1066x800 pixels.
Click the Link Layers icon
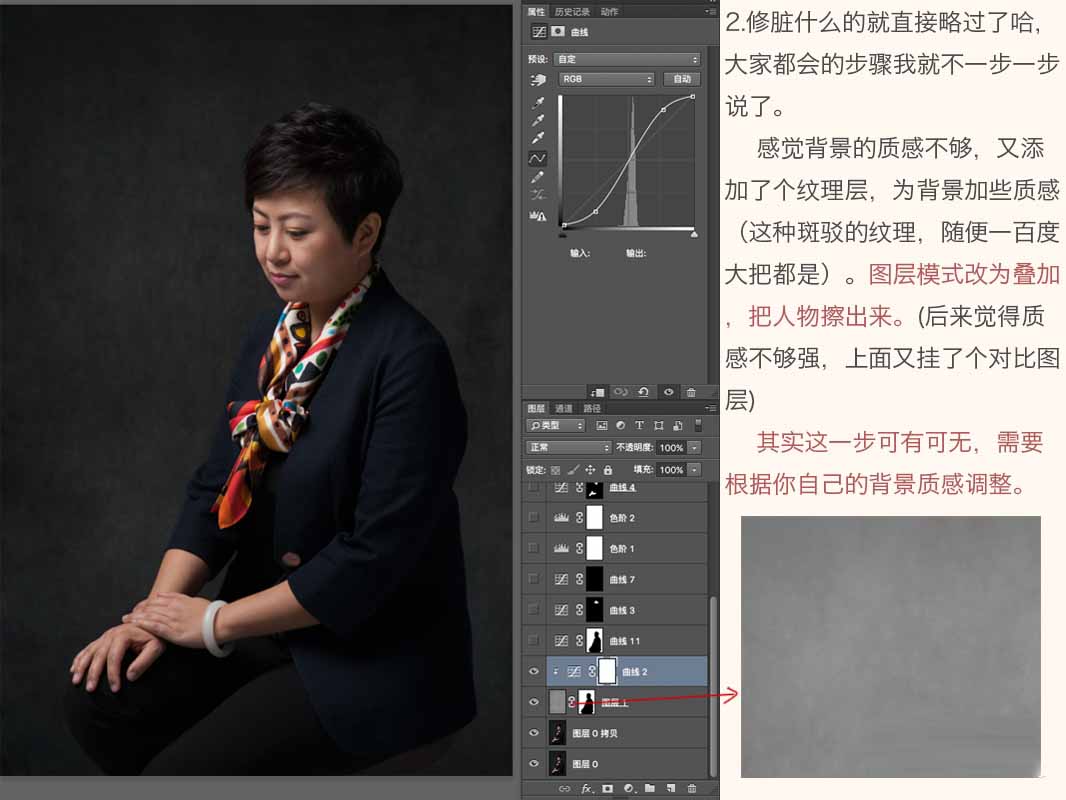565,788
